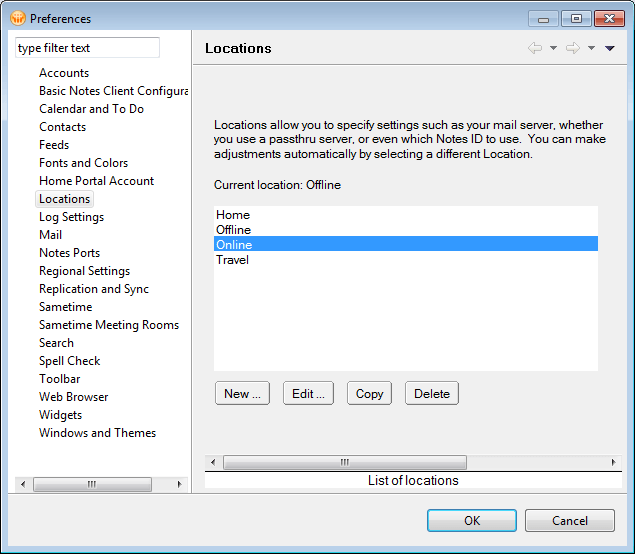Click right scroll arrow of preferences tree

coord(180,484)
